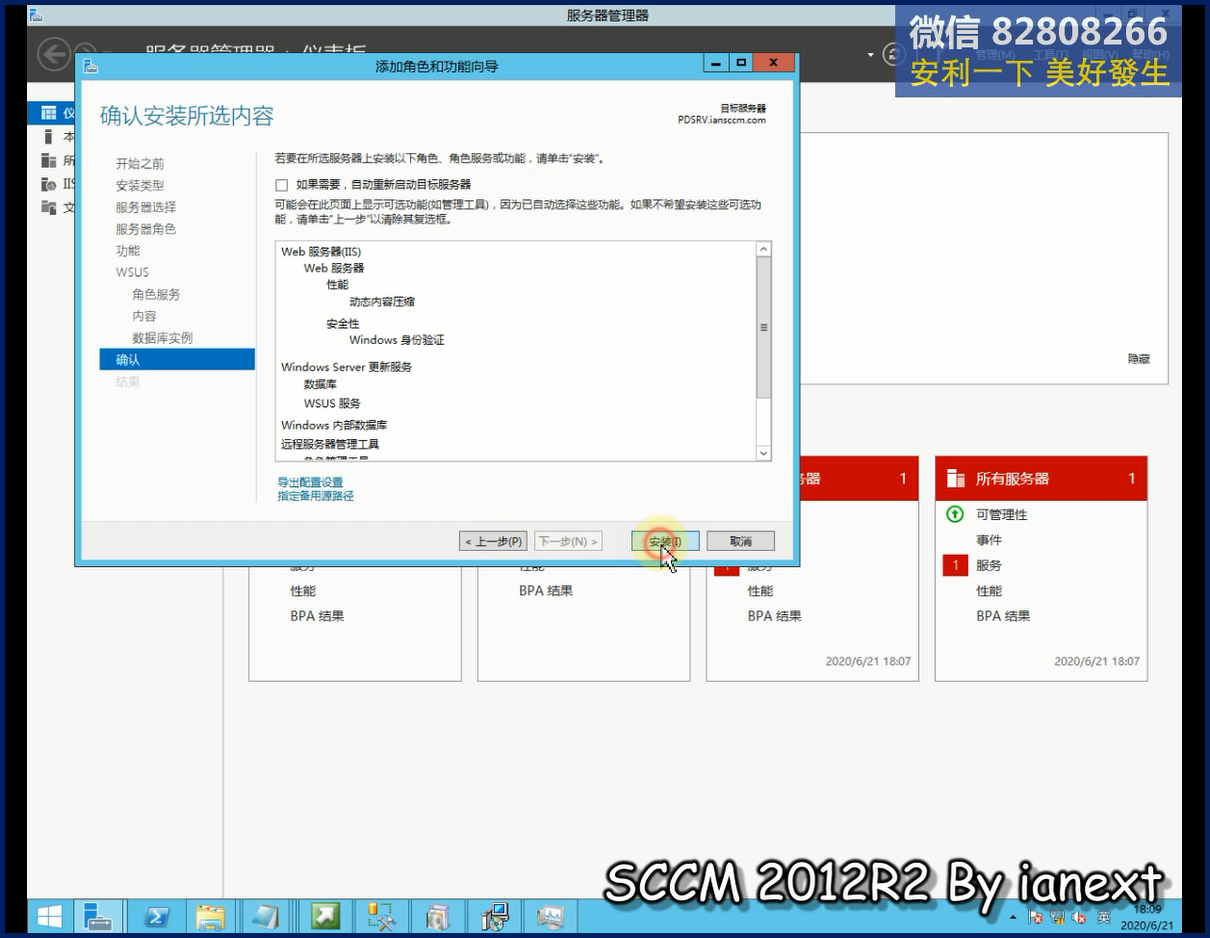Click 可管理性 in the 所有服务器 tile

[1002, 515]
